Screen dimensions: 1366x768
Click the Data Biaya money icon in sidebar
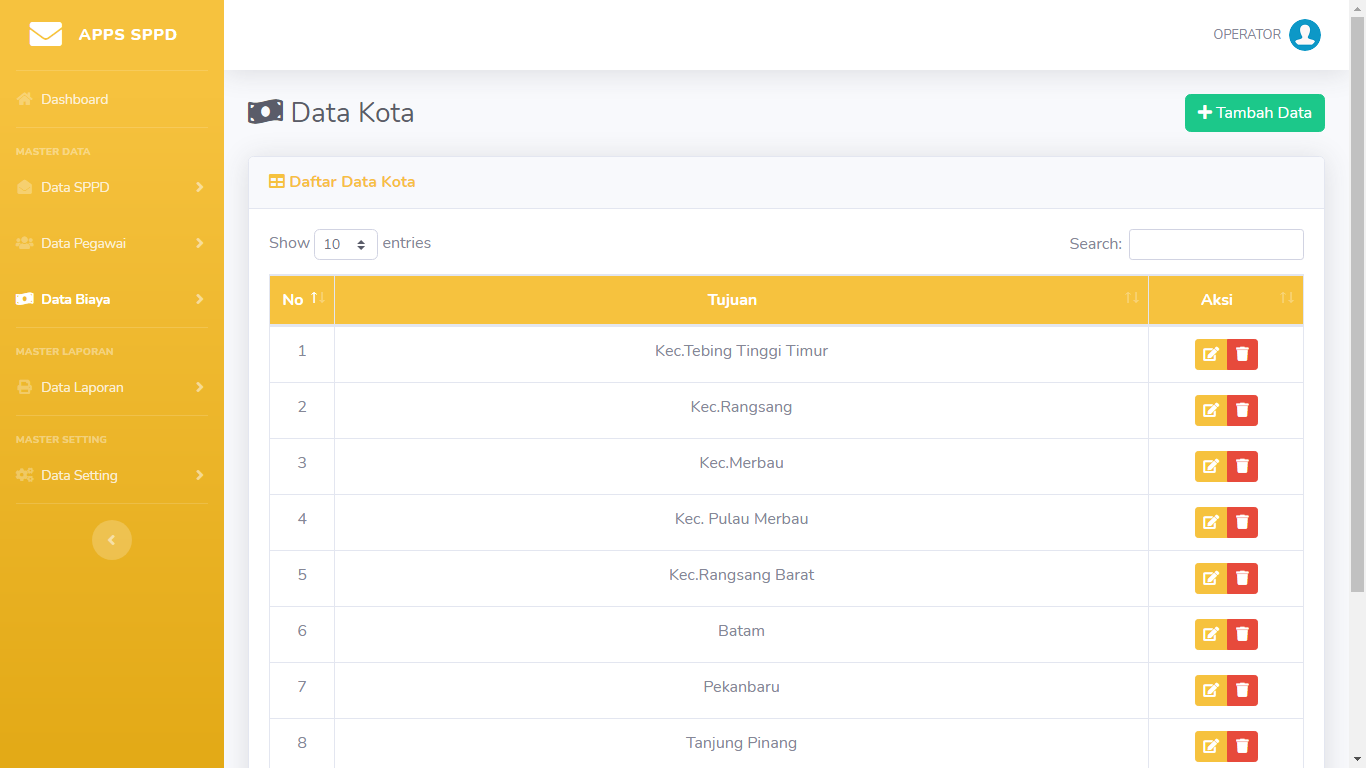tap(25, 299)
